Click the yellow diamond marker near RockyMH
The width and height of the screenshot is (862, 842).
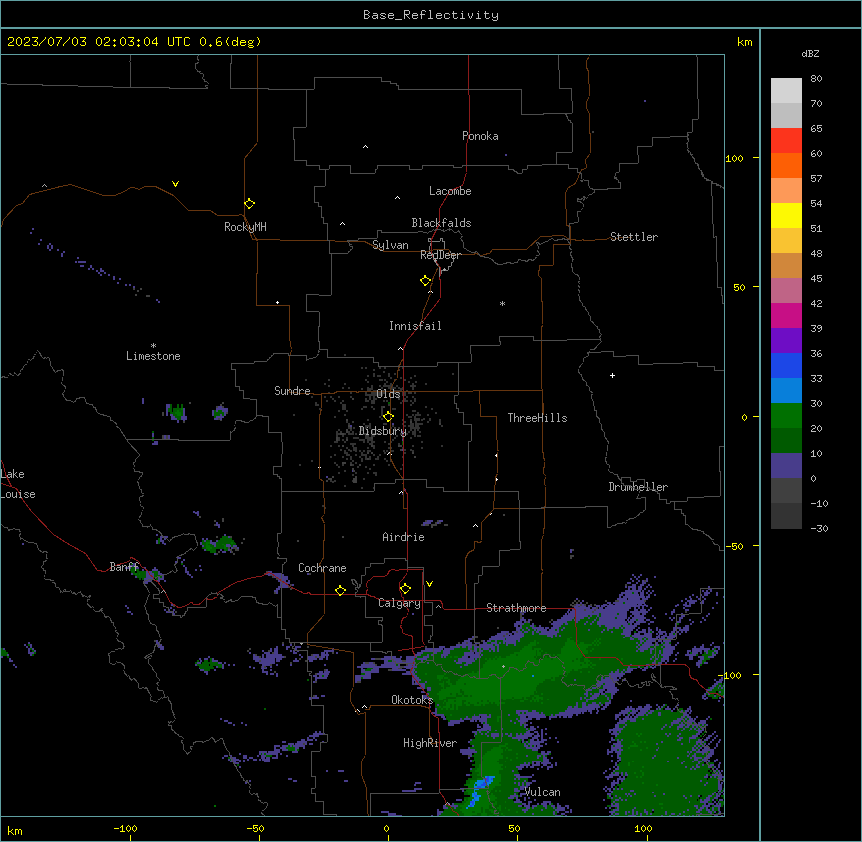tap(250, 204)
